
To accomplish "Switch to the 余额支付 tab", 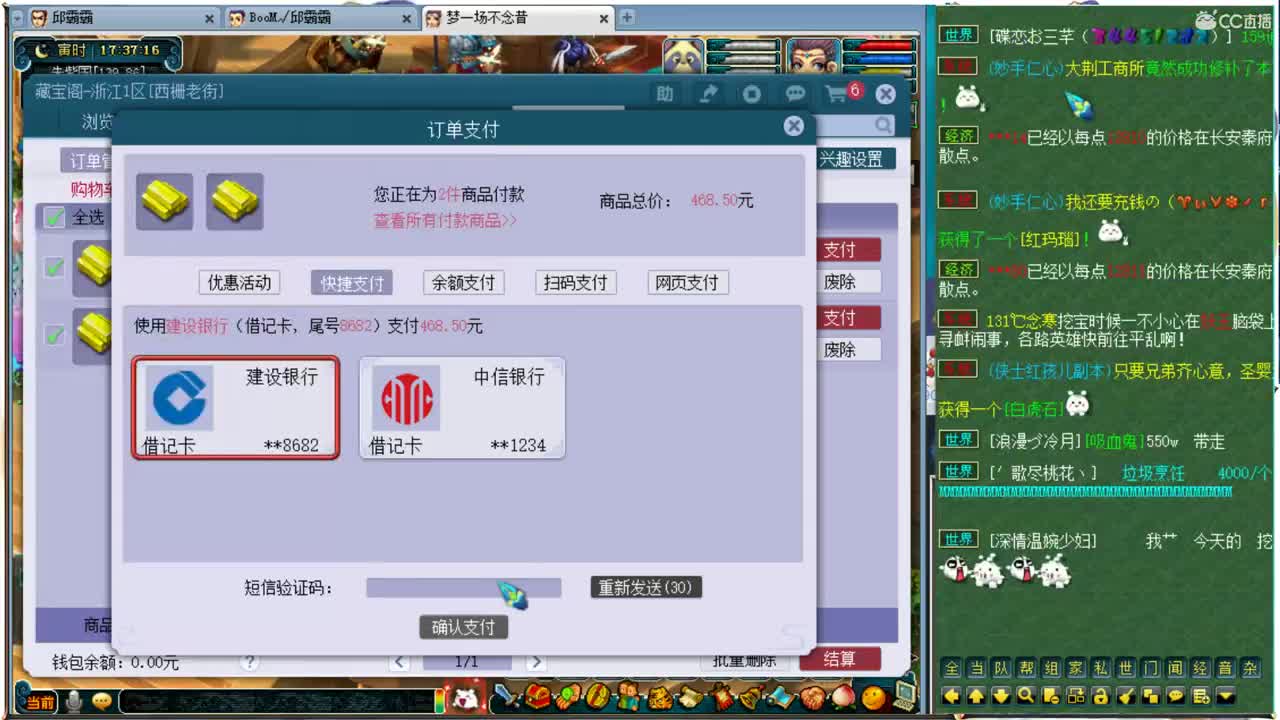I will point(463,282).
